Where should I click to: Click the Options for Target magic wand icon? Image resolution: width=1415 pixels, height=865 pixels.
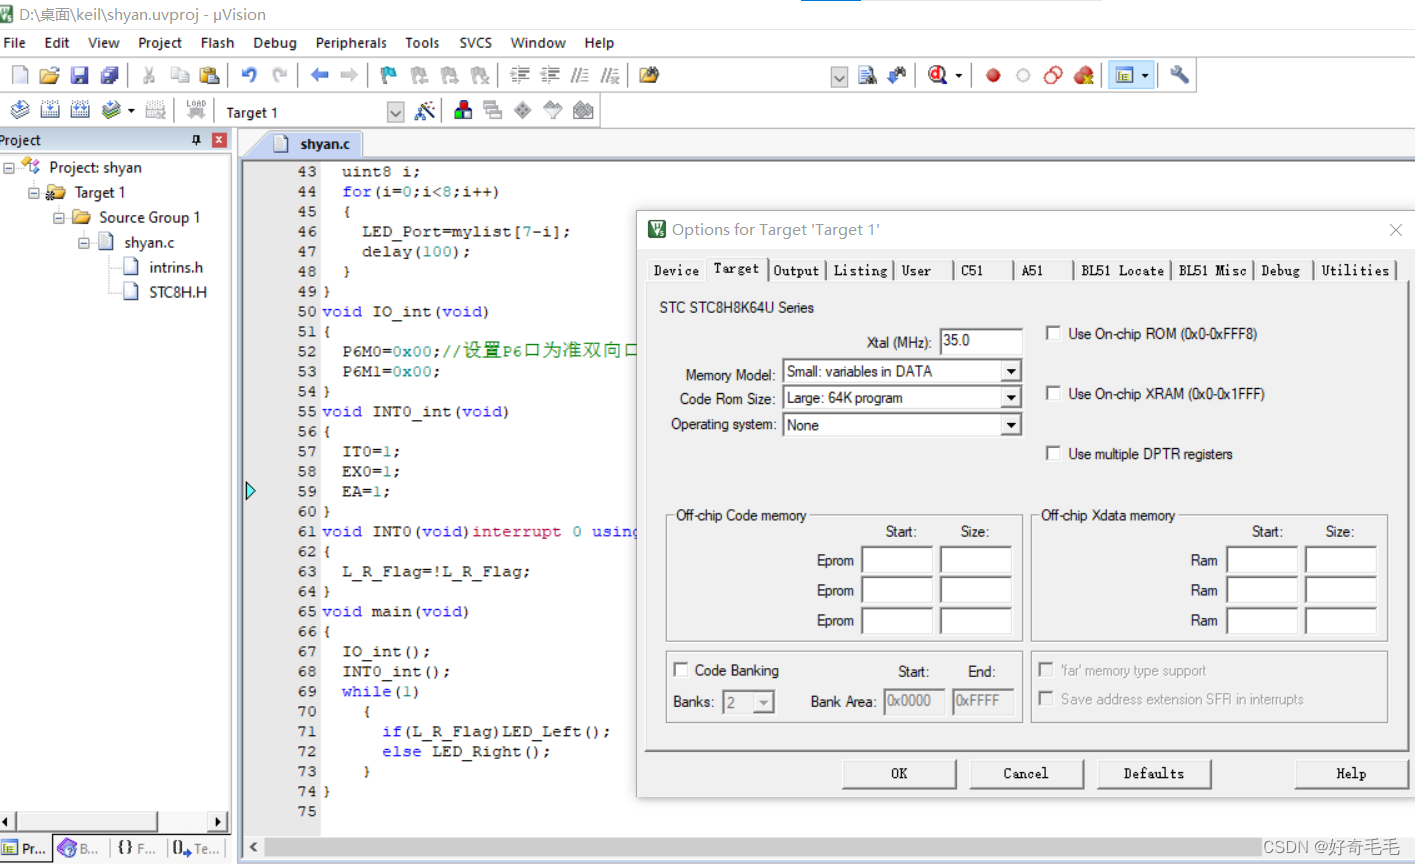pyautogui.click(x=425, y=111)
